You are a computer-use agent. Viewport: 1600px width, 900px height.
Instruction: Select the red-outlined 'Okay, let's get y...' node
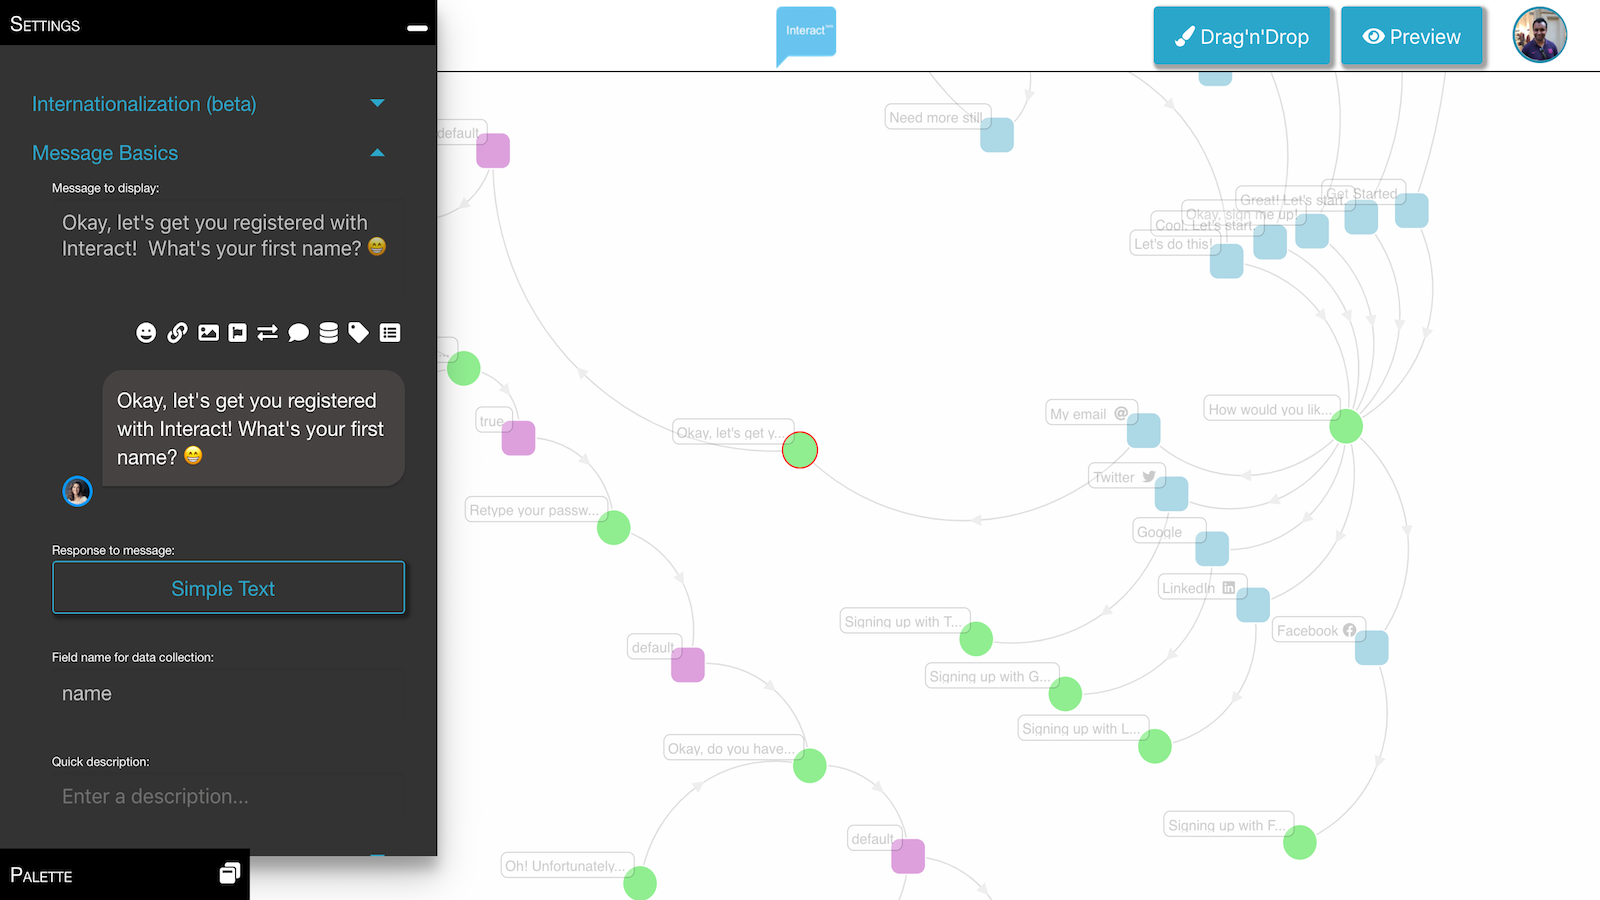pos(800,450)
